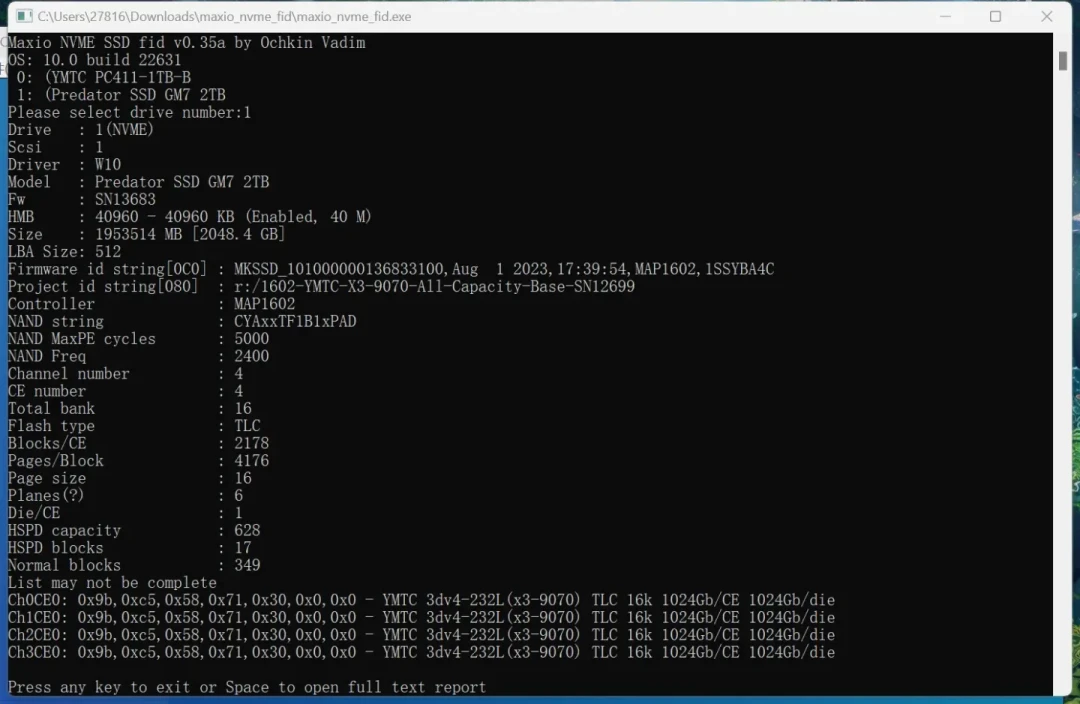
Task: Click the firmware value 'SN13683'
Action: [125, 199]
